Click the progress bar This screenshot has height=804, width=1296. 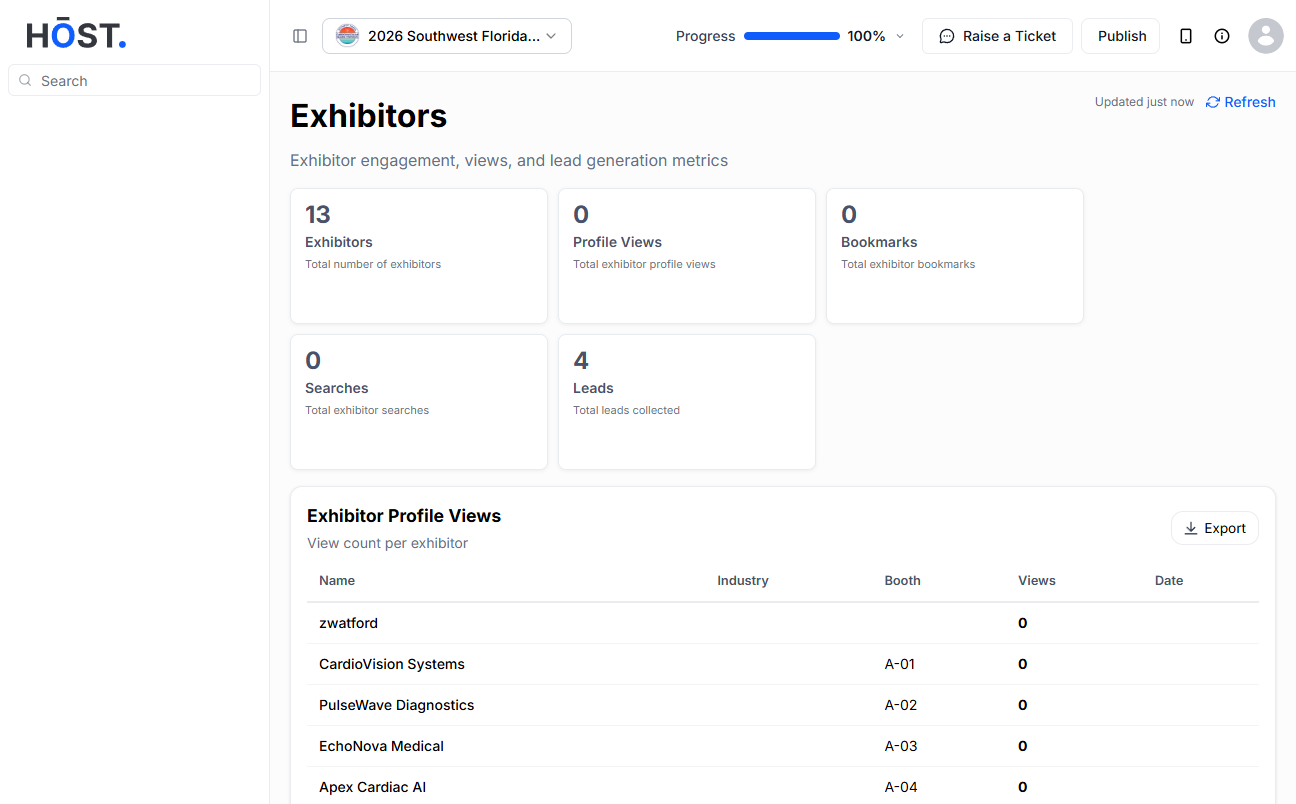pos(792,36)
